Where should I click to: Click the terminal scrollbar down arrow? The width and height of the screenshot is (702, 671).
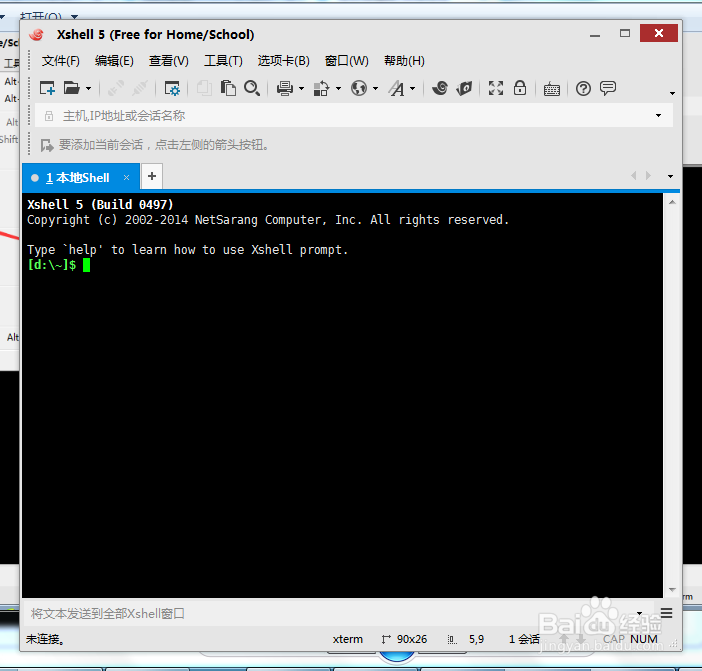tap(672, 590)
